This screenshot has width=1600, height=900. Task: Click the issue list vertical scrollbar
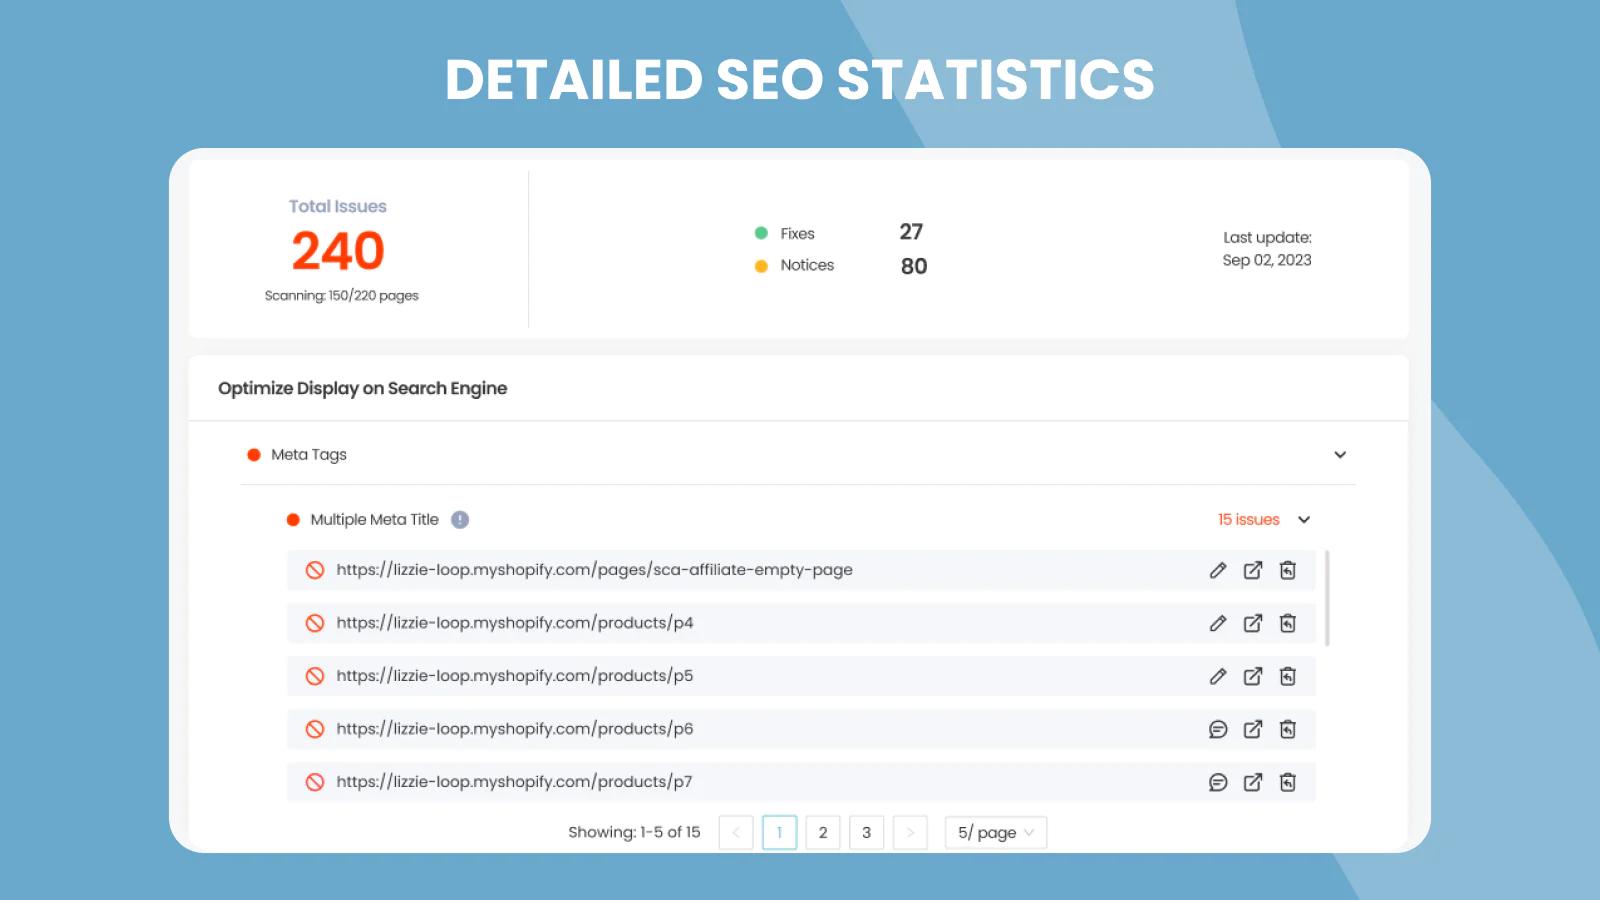tap(1327, 598)
